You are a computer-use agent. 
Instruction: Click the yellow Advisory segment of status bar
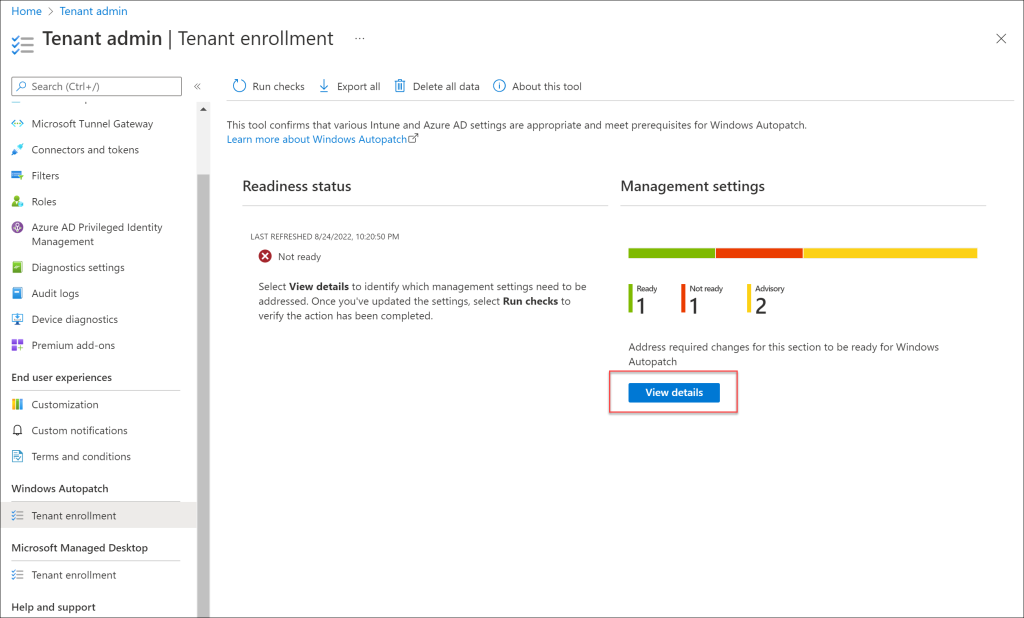click(890, 253)
